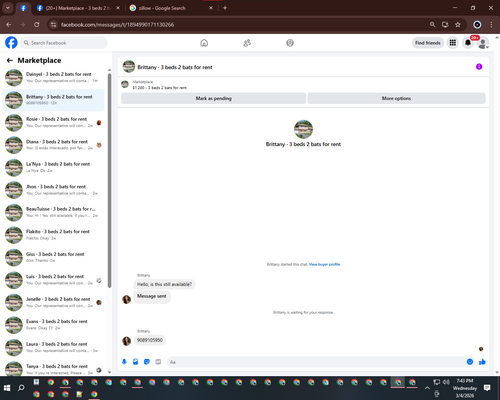This screenshot has height=400, width=500.
Task: Click the Find friends button
Action: pyautogui.click(x=428, y=43)
